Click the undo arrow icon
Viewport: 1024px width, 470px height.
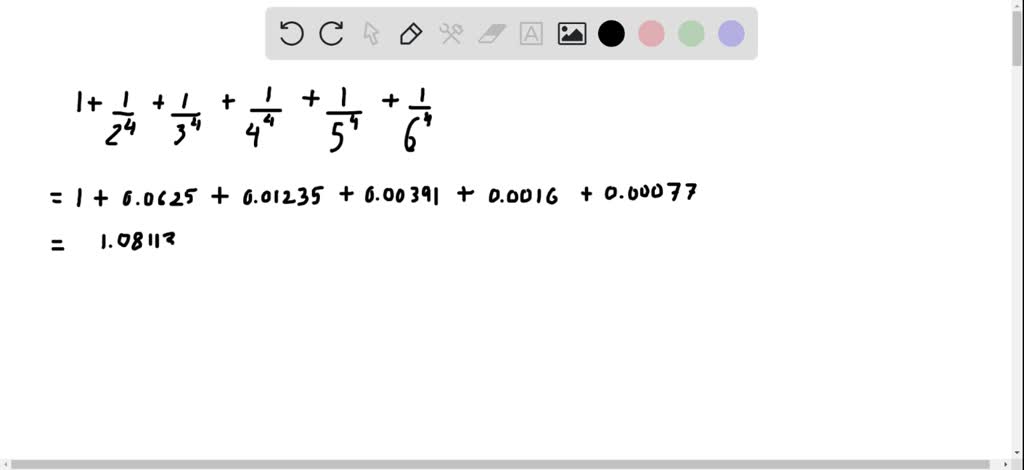291,33
